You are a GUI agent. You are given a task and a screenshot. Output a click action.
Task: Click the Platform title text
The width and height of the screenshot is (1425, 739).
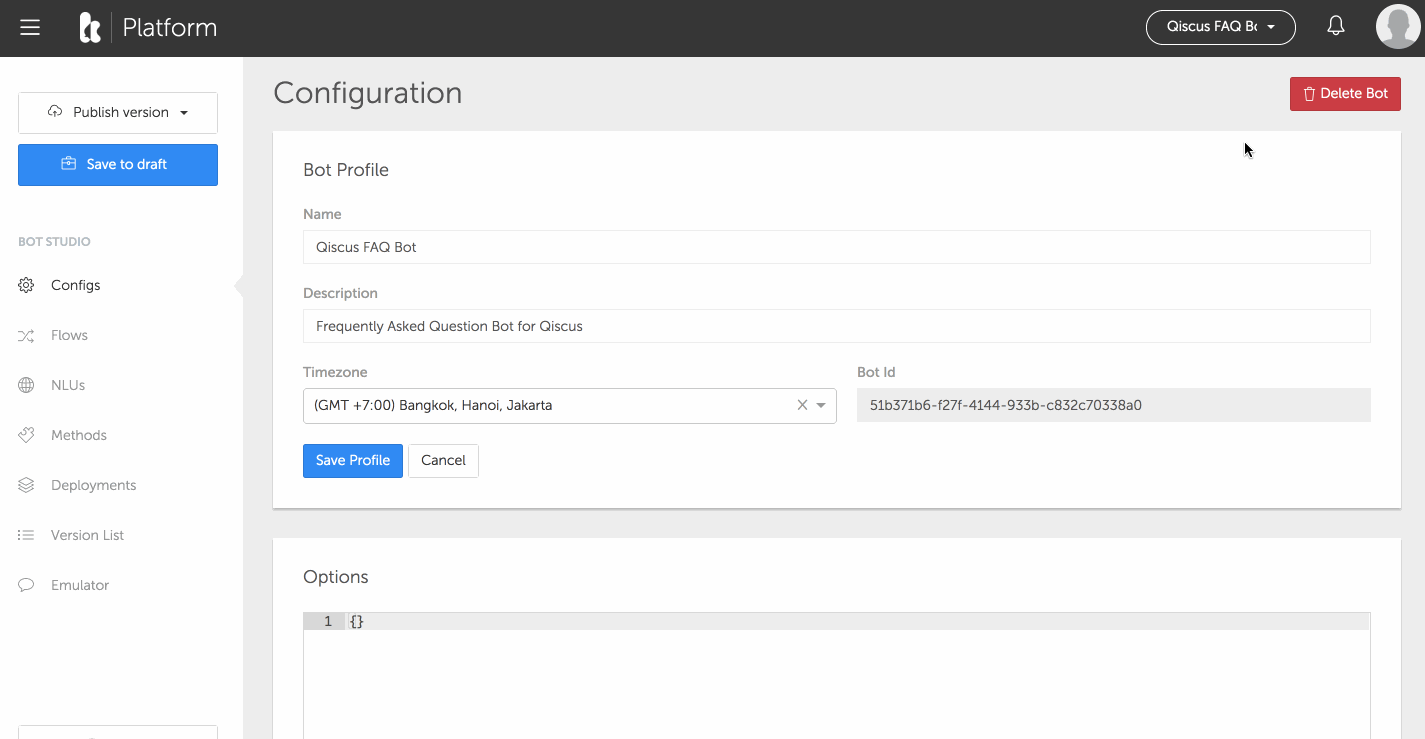[x=170, y=28]
